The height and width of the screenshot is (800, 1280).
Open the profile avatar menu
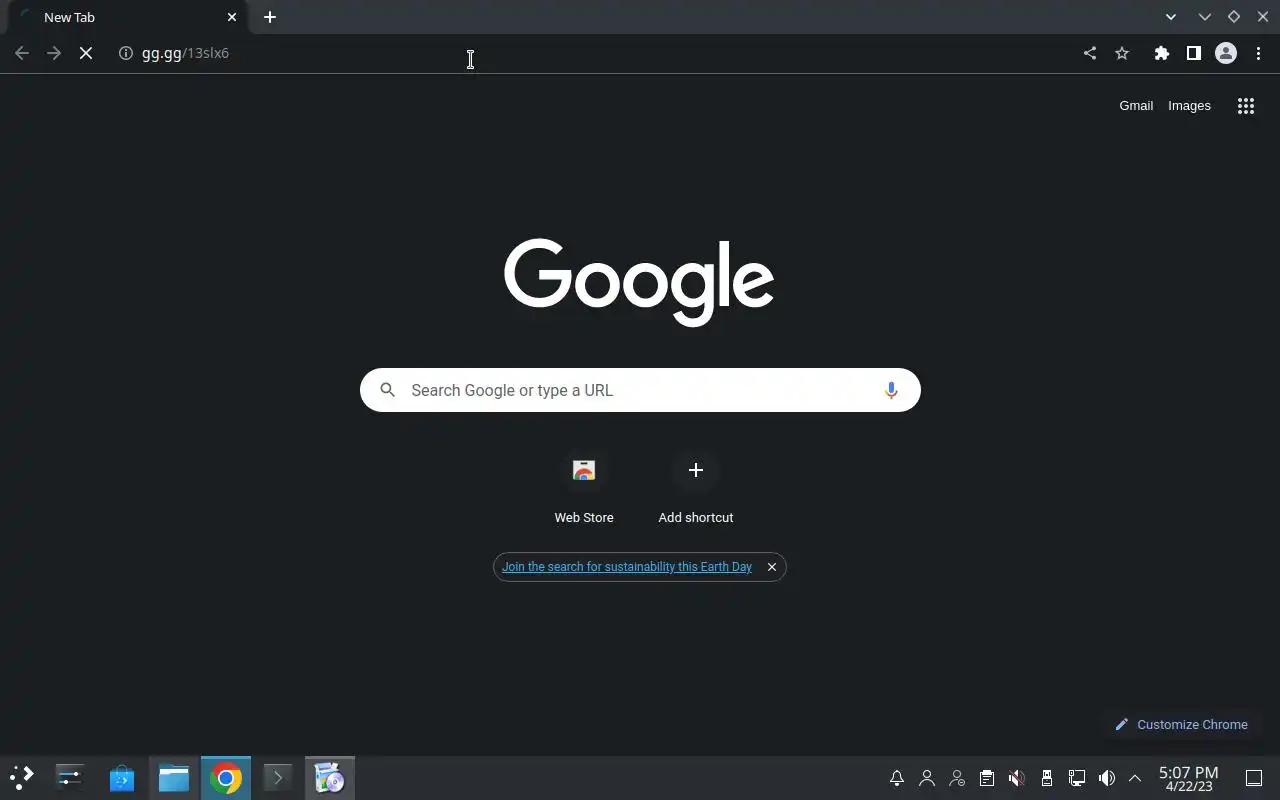coord(1226,53)
